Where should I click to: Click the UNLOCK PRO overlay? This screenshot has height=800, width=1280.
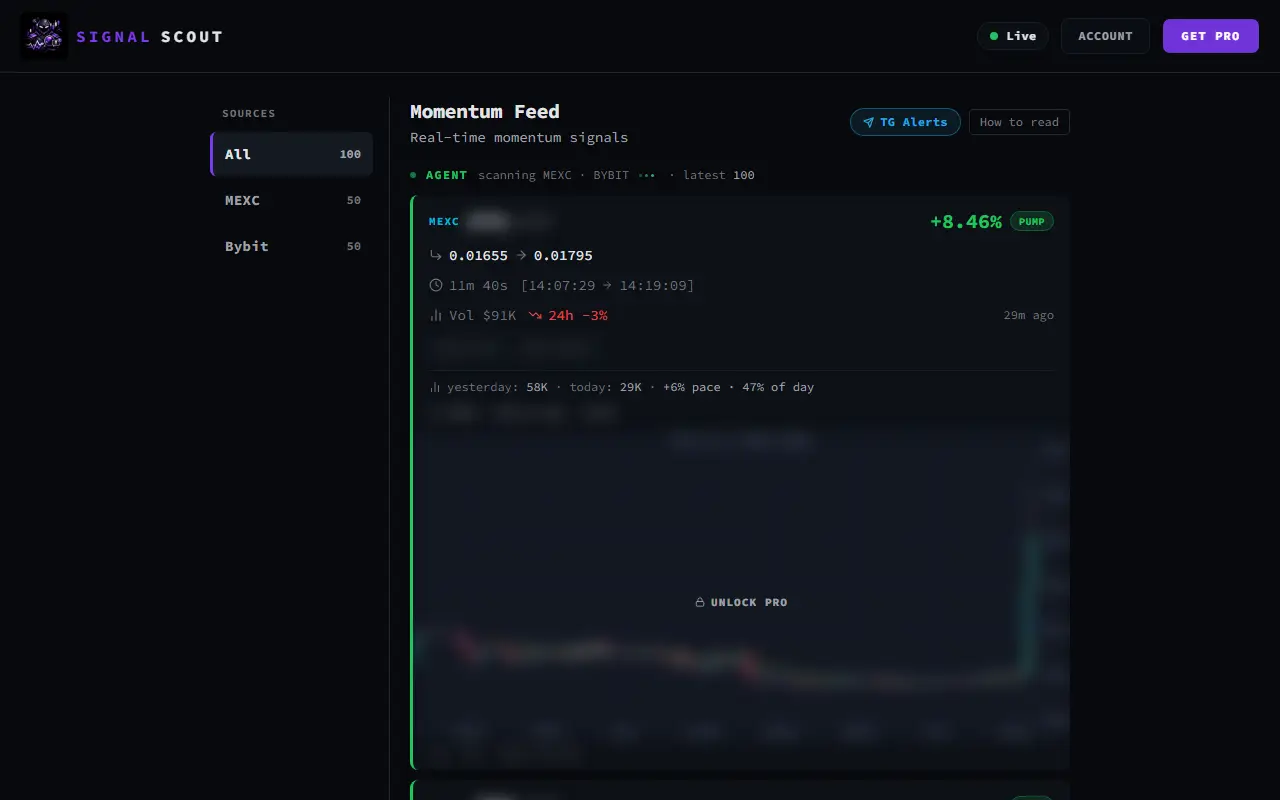pos(741,602)
